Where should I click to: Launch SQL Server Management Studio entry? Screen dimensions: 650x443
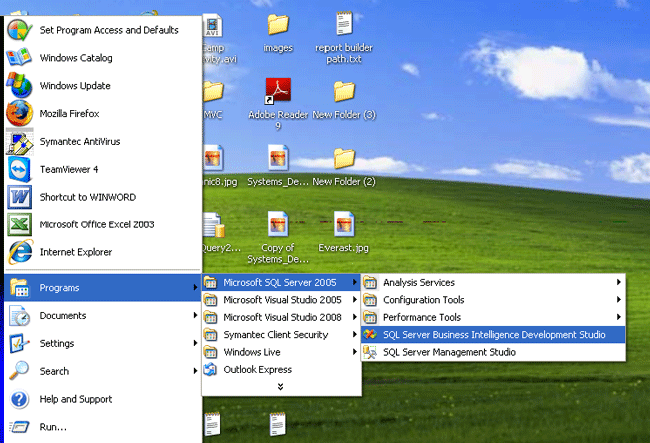pyautogui.click(x=493, y=352)
